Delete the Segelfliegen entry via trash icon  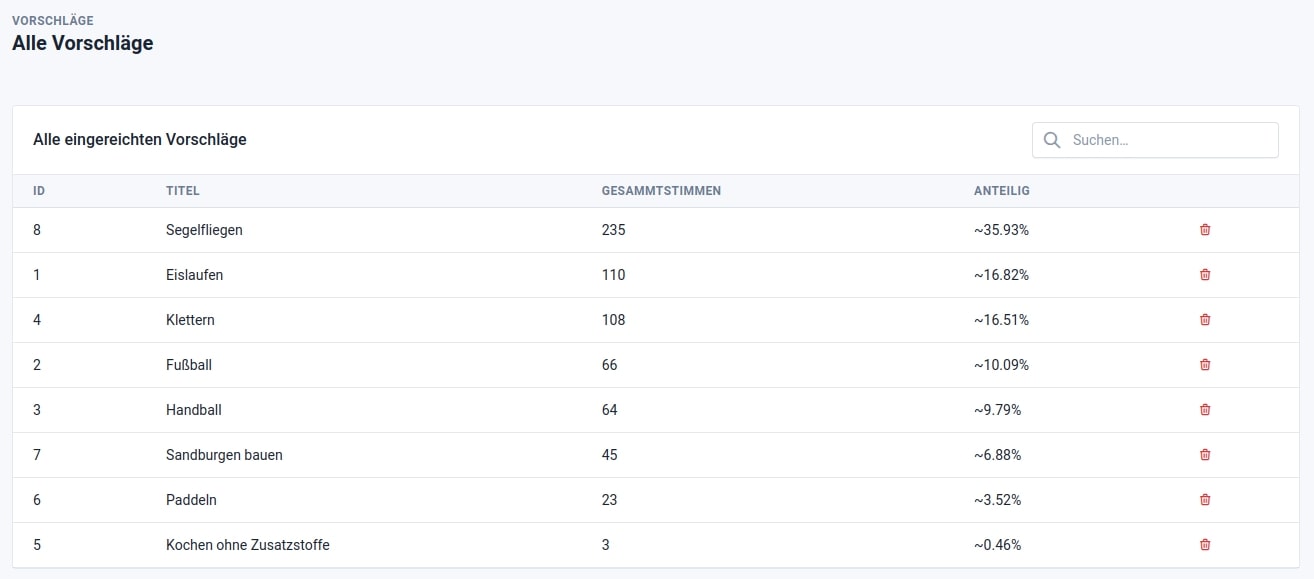pyautogui.click(x=1204, y=230)
